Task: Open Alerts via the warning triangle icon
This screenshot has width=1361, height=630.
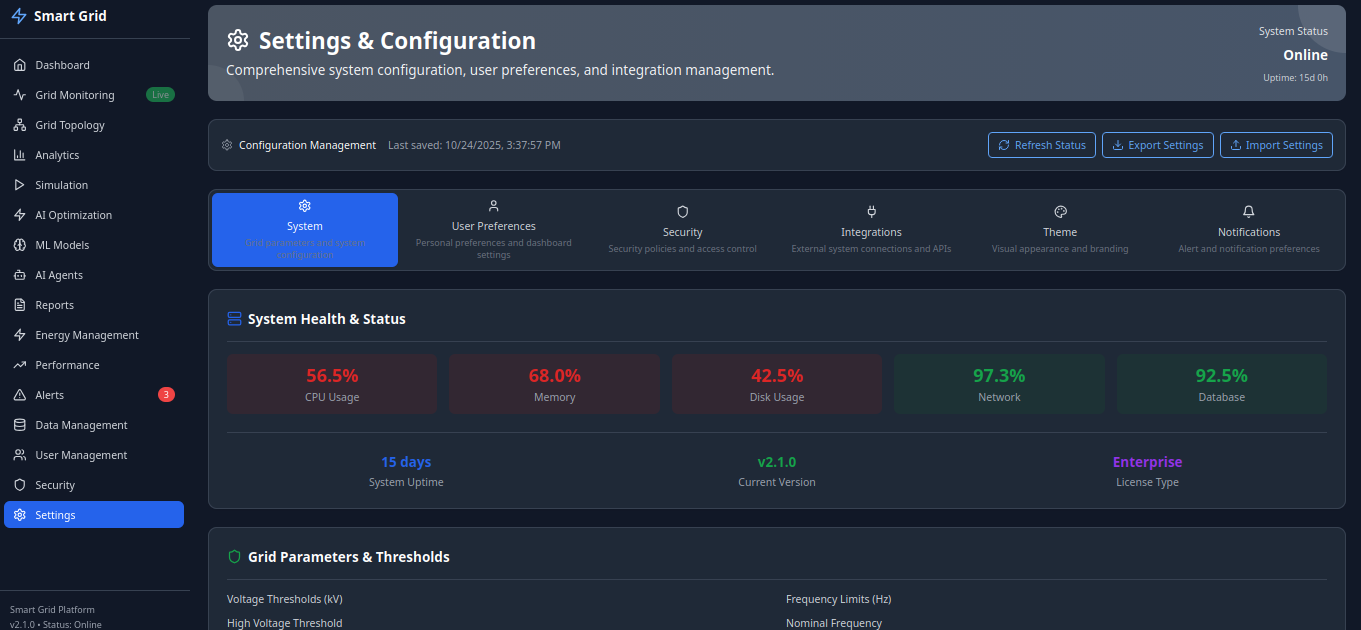Action: pyautogui.click(x=19, y=395)
